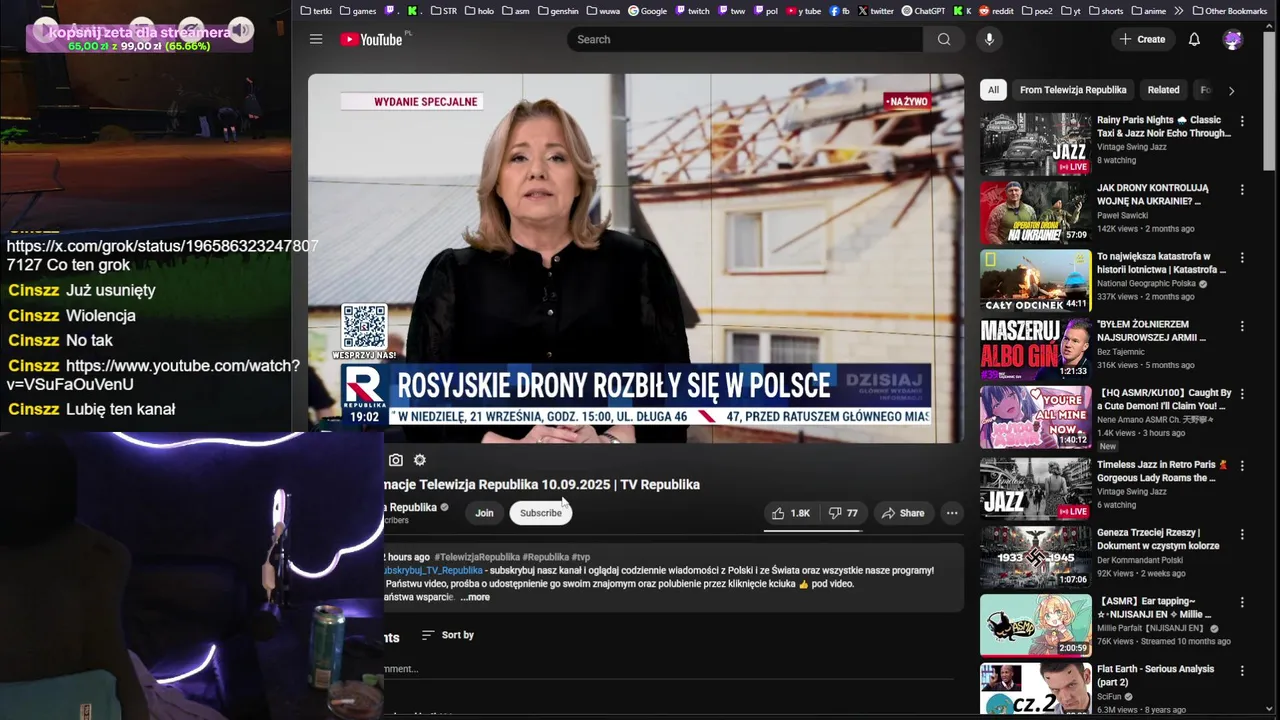Like the video with thumbs up
The image size is (1280, 720).
pyautogui.click(x=790, y=513)
